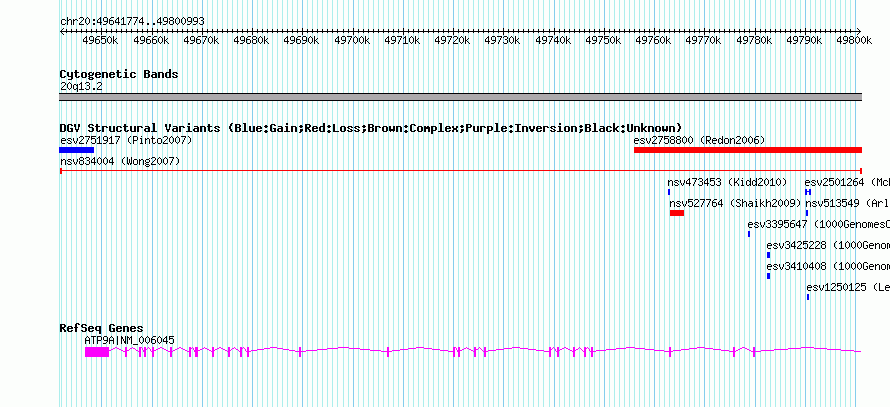Screen dimensions: 890x407
Task: Click the 49720k ruler tick label
Action: pos(452,40)
